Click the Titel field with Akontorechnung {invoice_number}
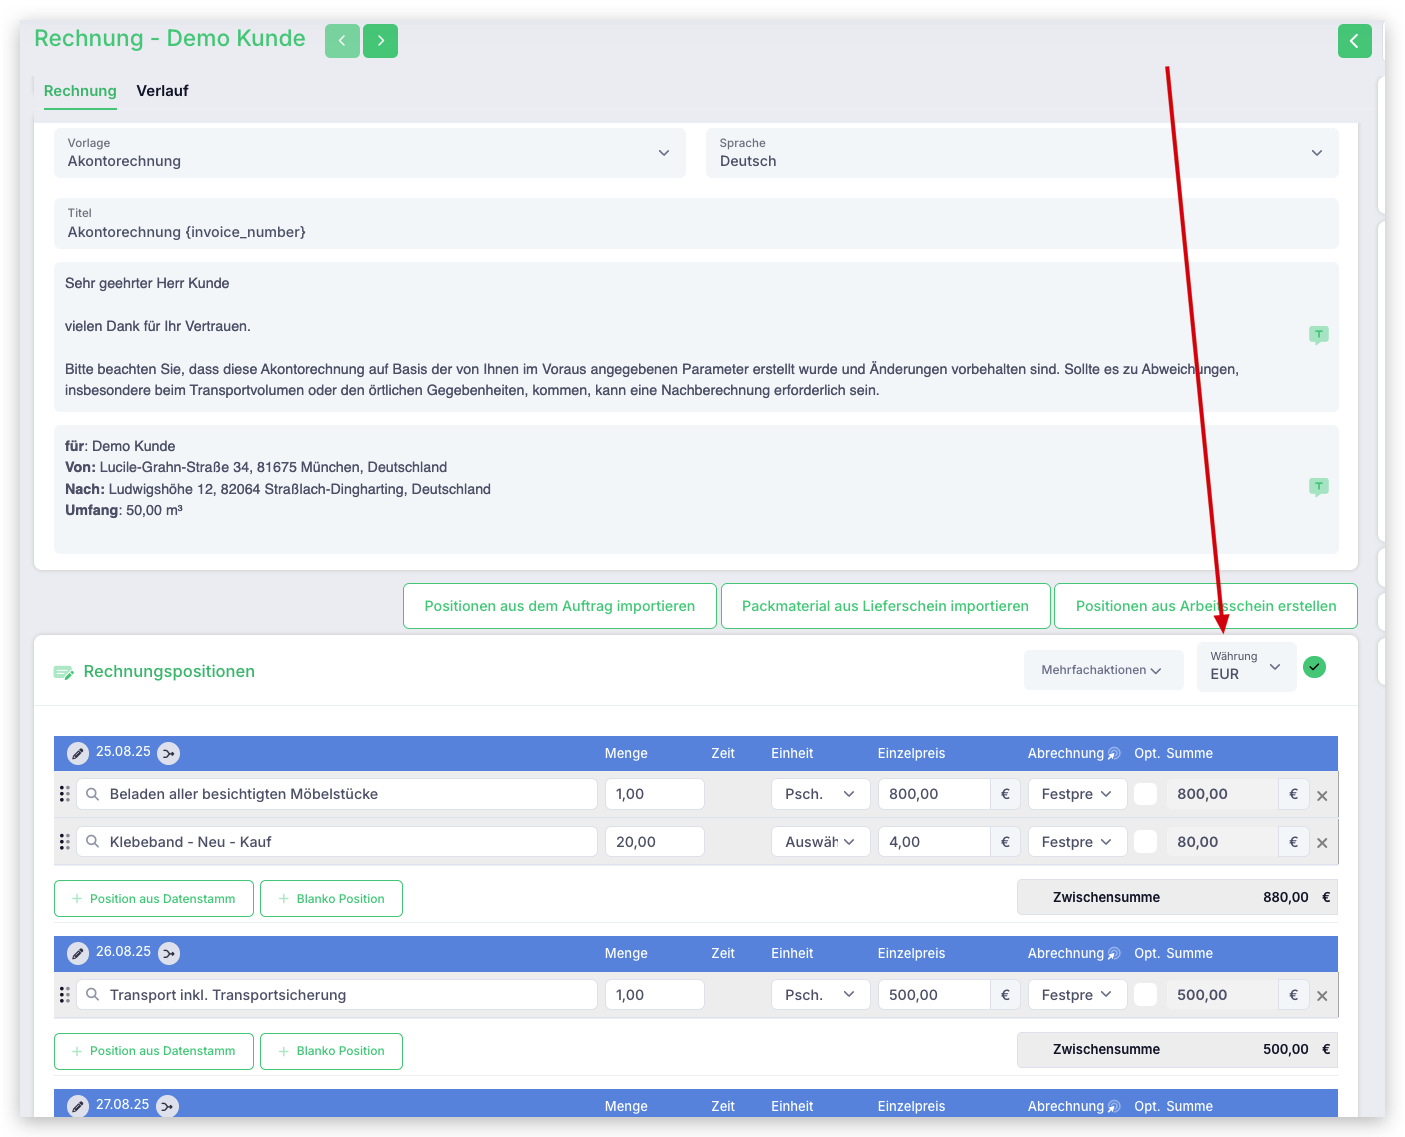 pyautogui.click(x=696, y=223)
